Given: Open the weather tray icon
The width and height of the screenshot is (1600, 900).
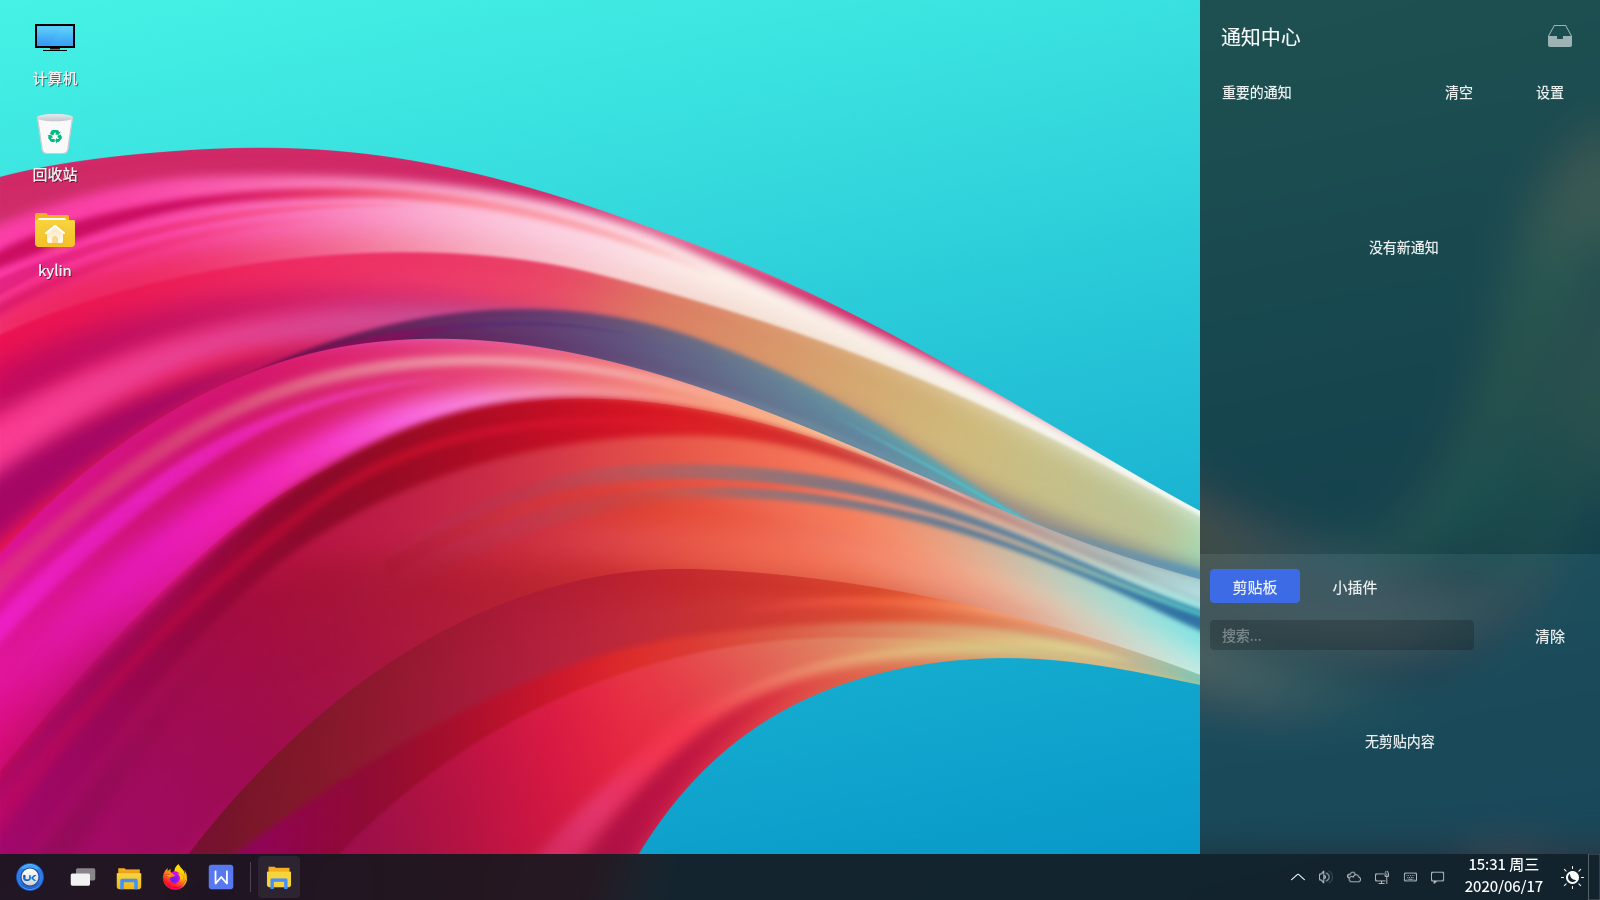Looking at the screenshot, I should tap(1354, 877).
